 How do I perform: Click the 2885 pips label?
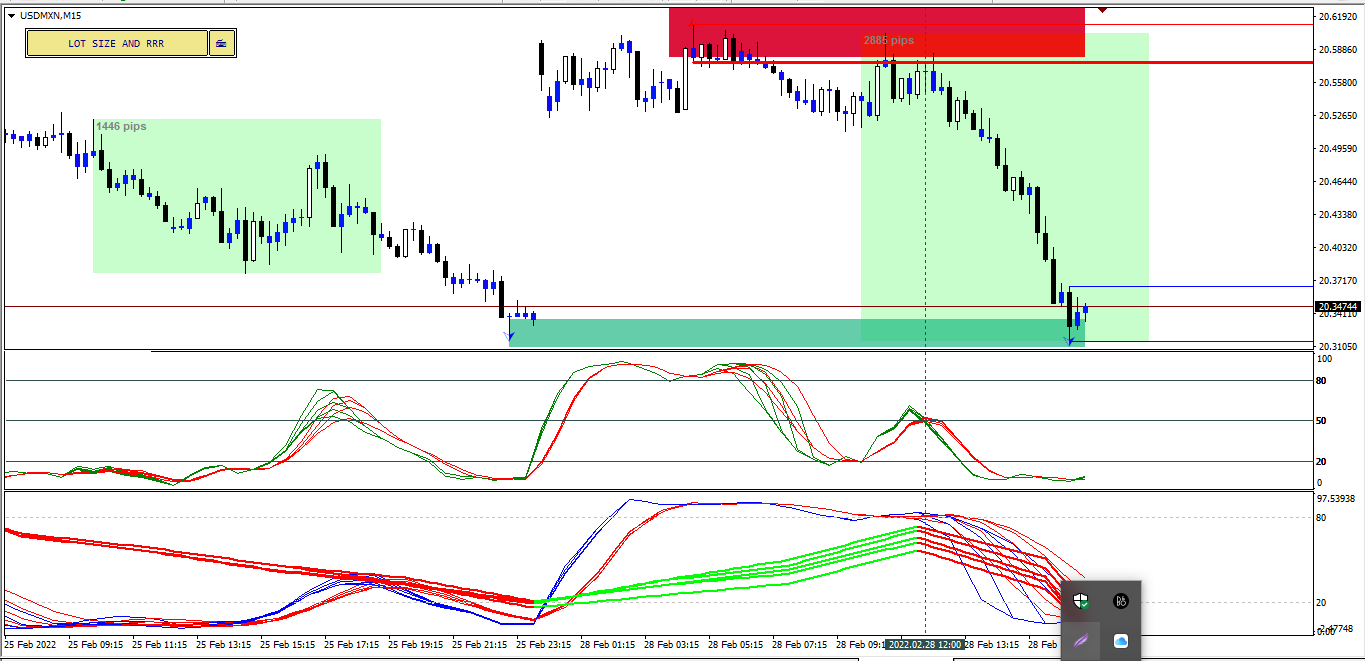[x=889, y=41]
